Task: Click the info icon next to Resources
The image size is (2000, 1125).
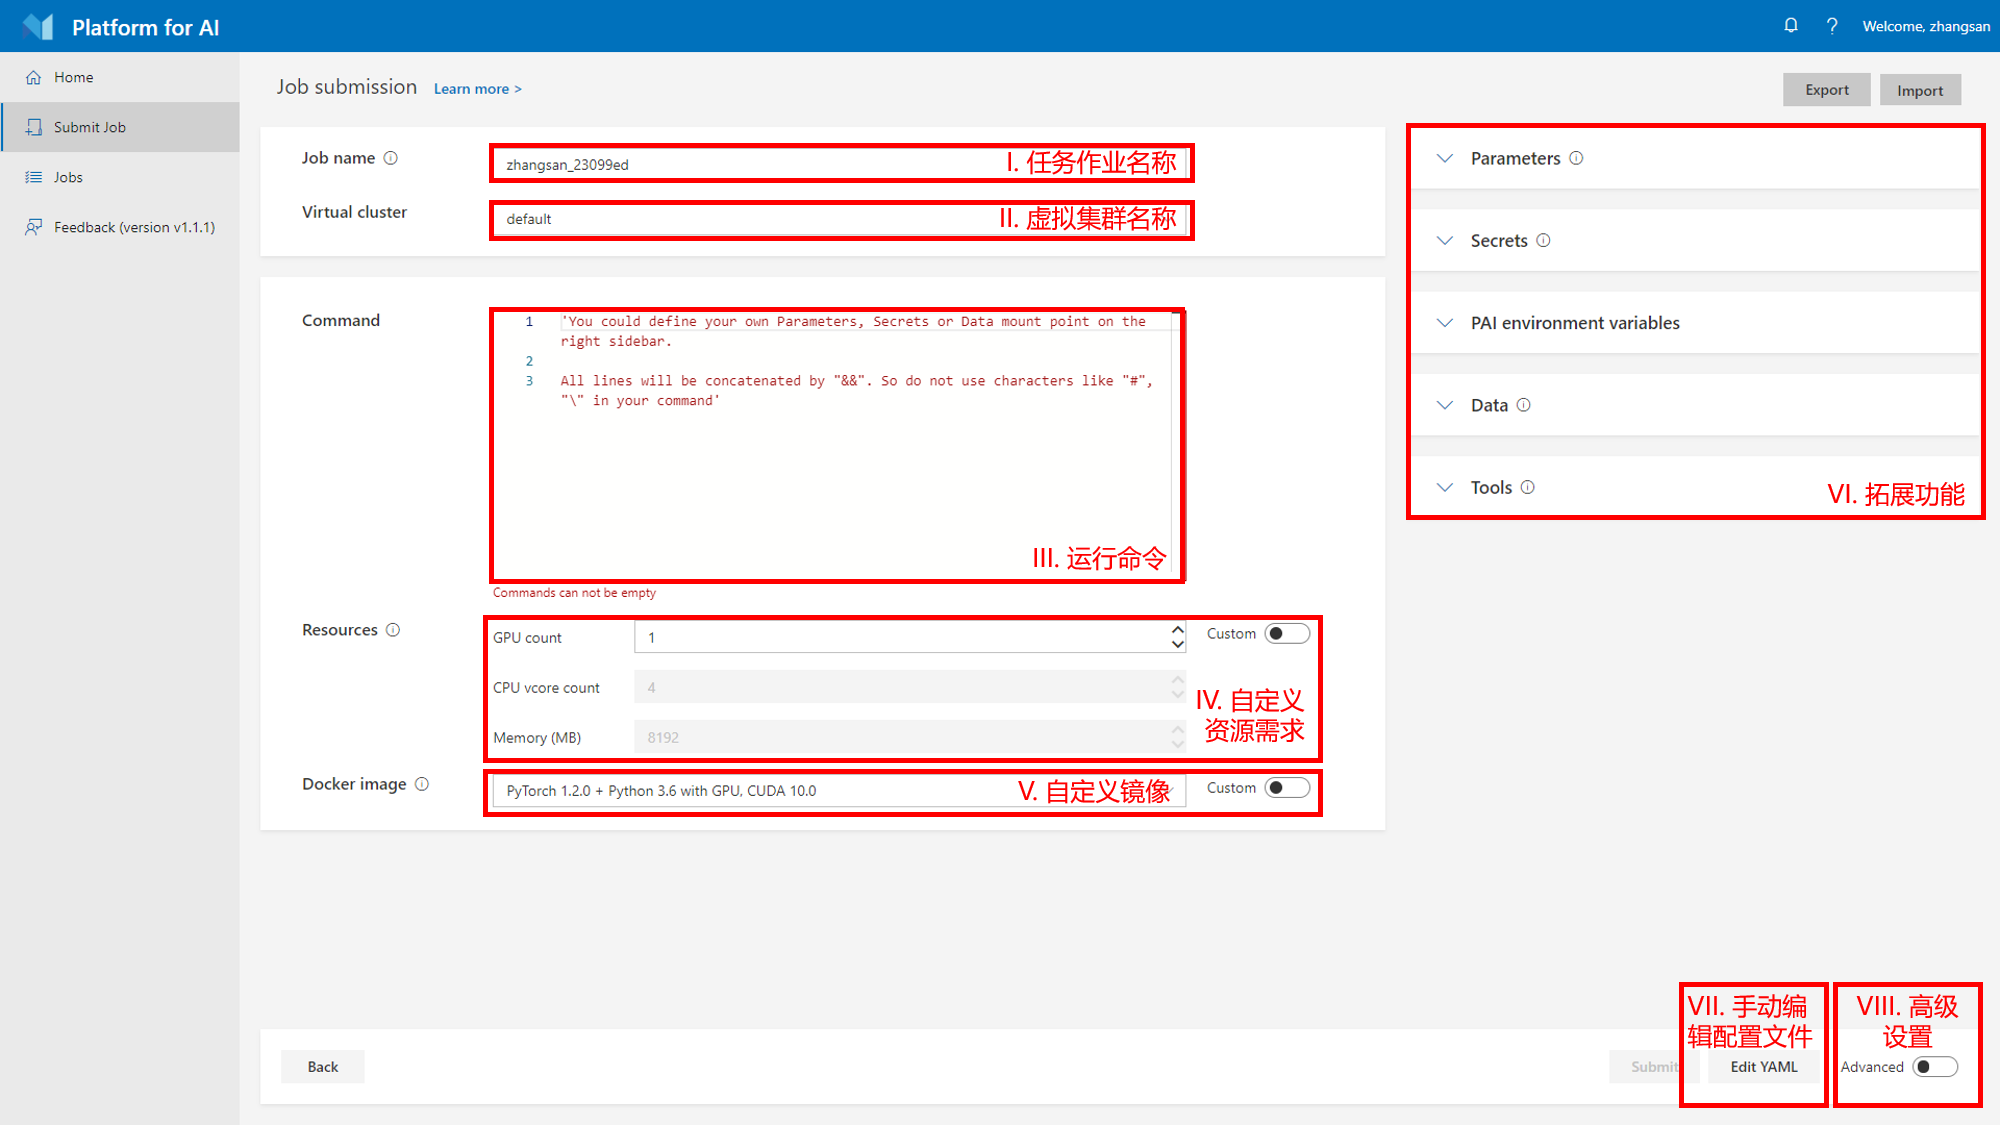Action: [x=393, y=630]
